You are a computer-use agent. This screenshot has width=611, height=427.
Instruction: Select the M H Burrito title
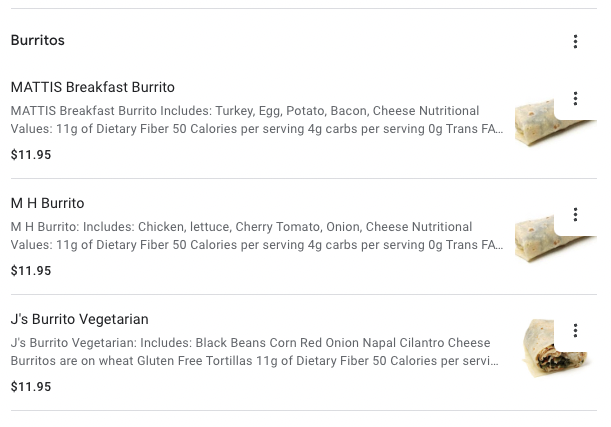click(x=47, y=203)
